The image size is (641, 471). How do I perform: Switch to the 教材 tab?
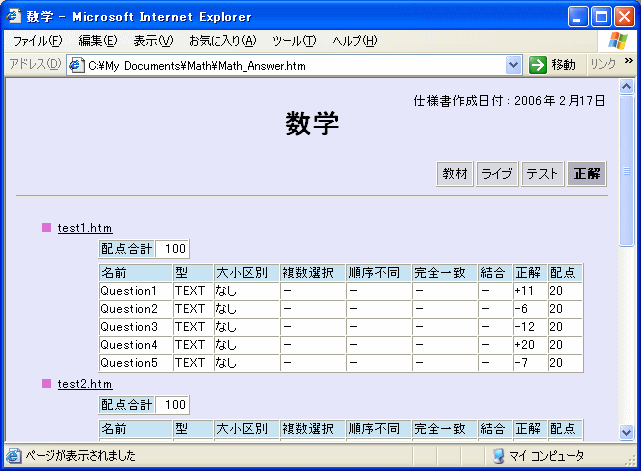(455, 174)
